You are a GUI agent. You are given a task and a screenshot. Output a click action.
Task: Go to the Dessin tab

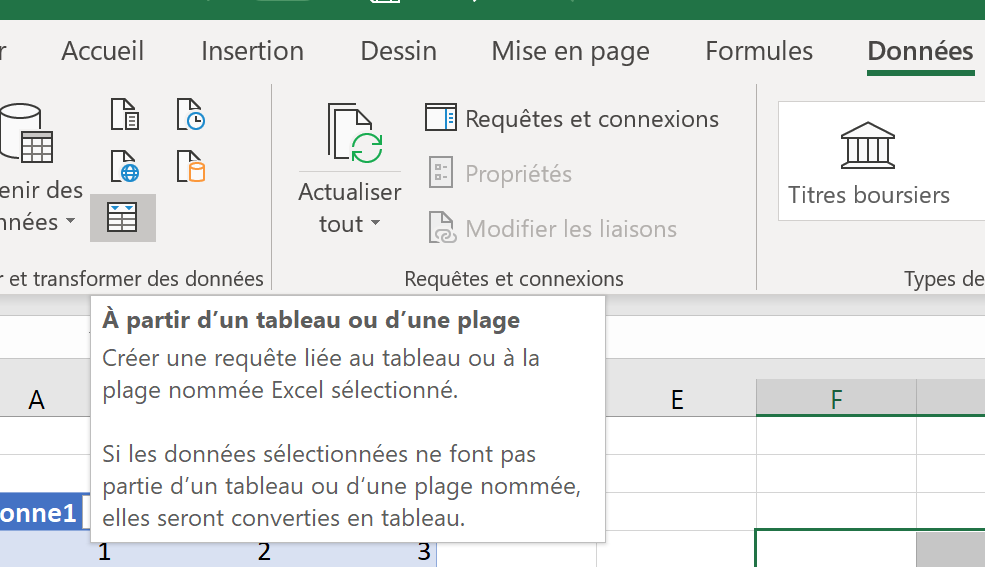coord(398,51)
